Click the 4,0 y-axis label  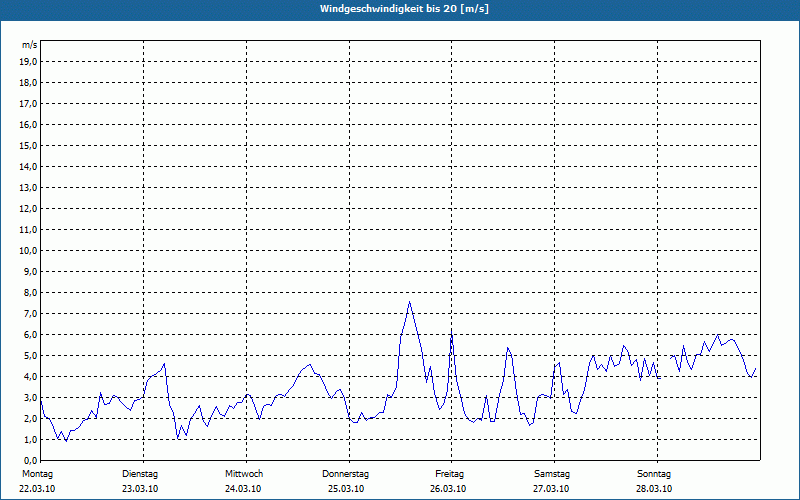[x=30, y=377]
